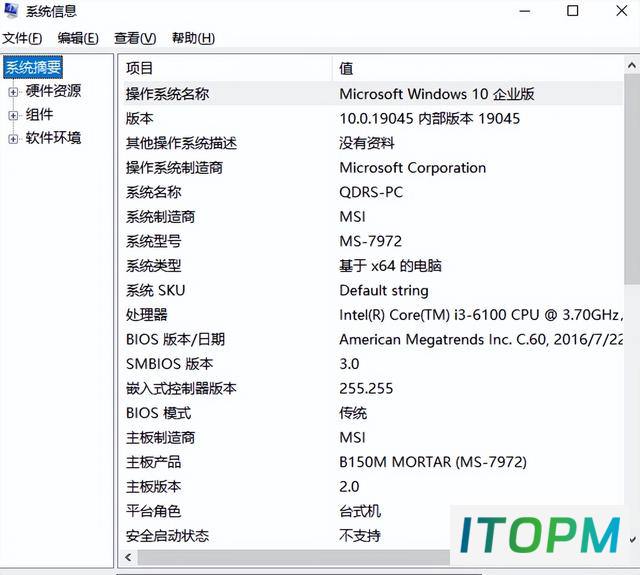Image resolution: width=640 pixels, height=575 pixels.
Task: Select the 版本 row label
Action: (140, 119)
